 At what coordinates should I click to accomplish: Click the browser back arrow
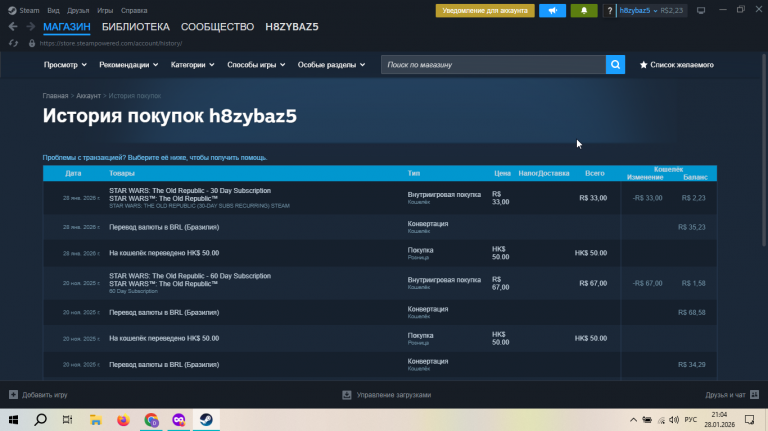tap(12, 27)
